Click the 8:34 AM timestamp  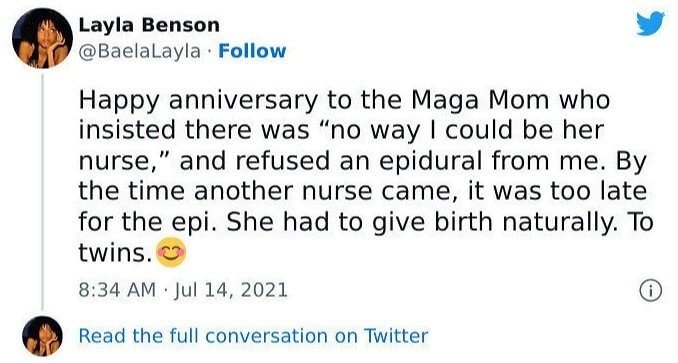(x=117, y=290)
